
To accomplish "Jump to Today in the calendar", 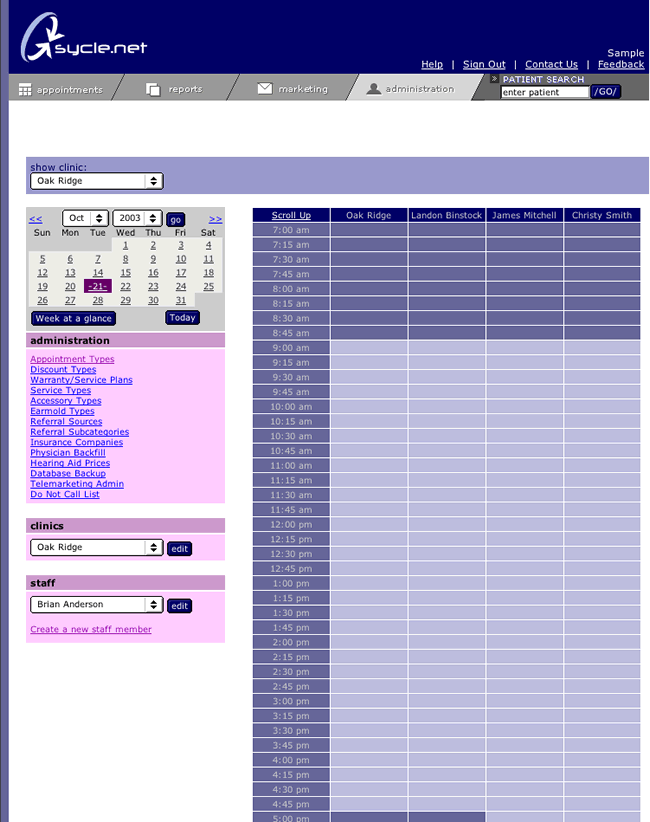I will tap(182, 318).
